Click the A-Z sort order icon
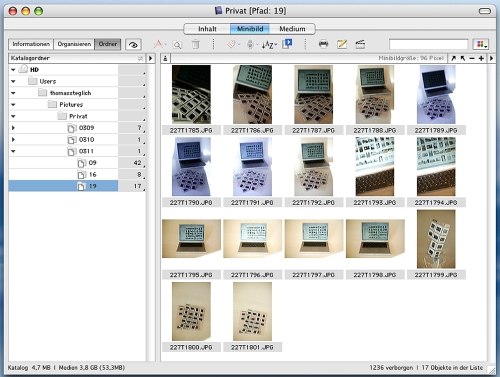The width and height of the screenshot is (500, 377). pyautogui.click(x=269, y=44)
